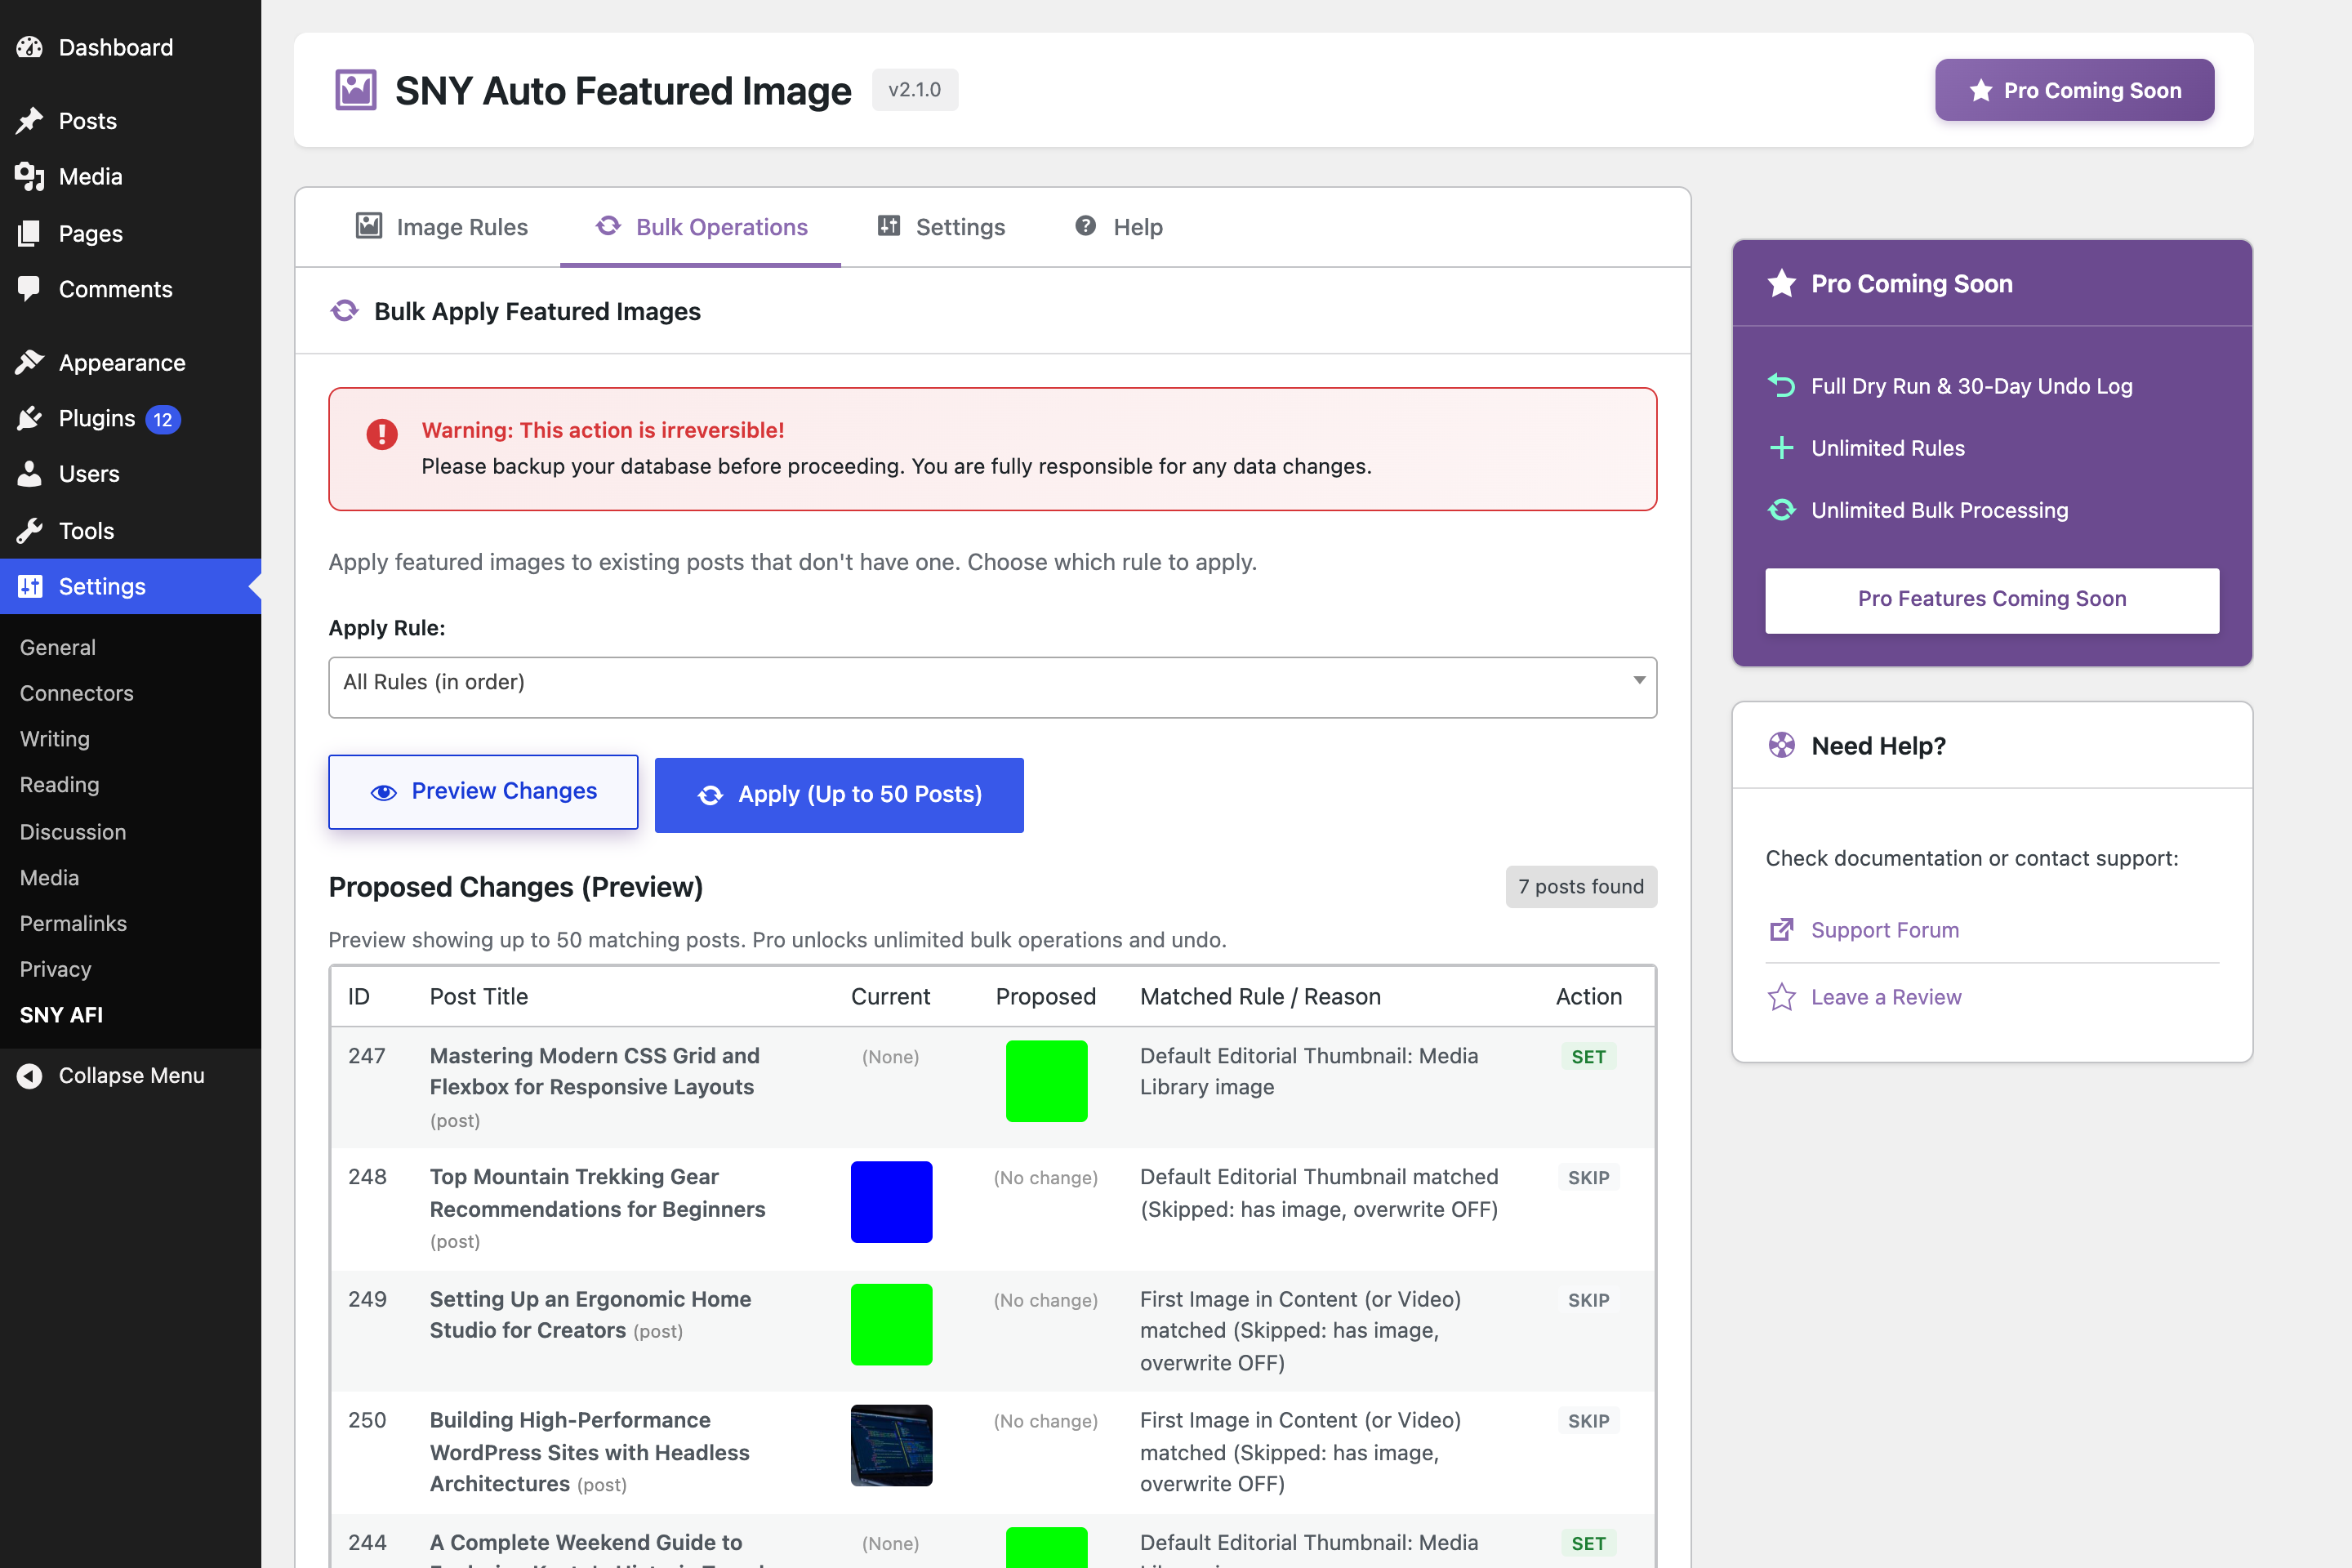Image resolution: width=2352 pixels, height=1568 pixels.
Task: Click the 'Post Title' column header
Action: [479, 996]
